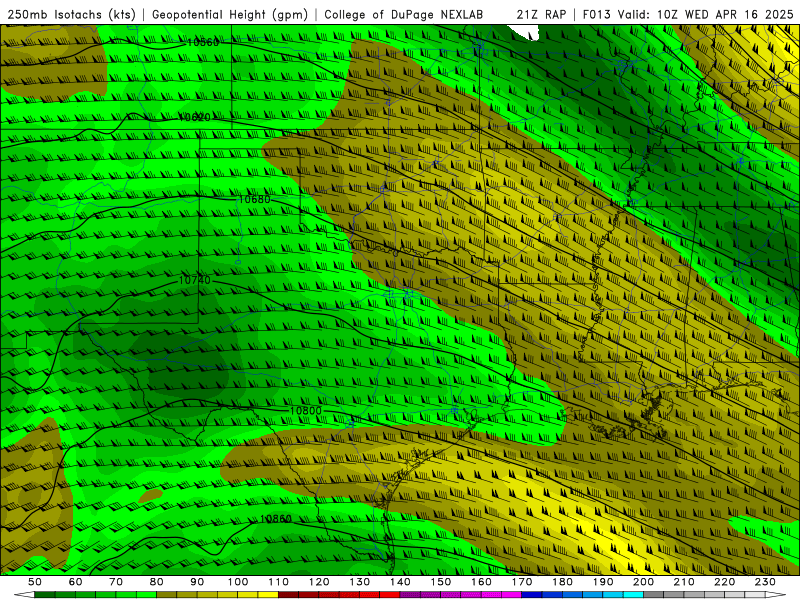This screenshot has height=600, width=800.
Task: Click the dark gray swatch right of 200
Action: click(x=654, y=594)
